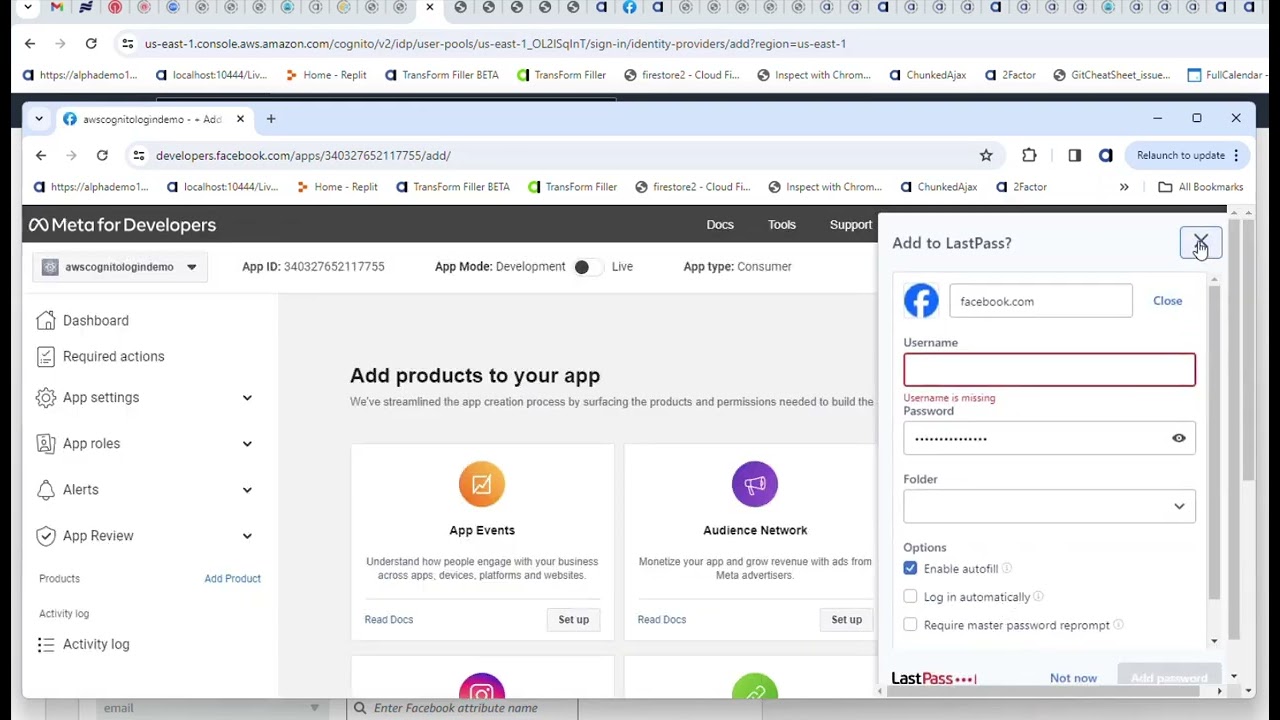The height and width of the screenshot is (720, 1280).
Task: Go back in the front browser window
Action: tap(41, 155)
